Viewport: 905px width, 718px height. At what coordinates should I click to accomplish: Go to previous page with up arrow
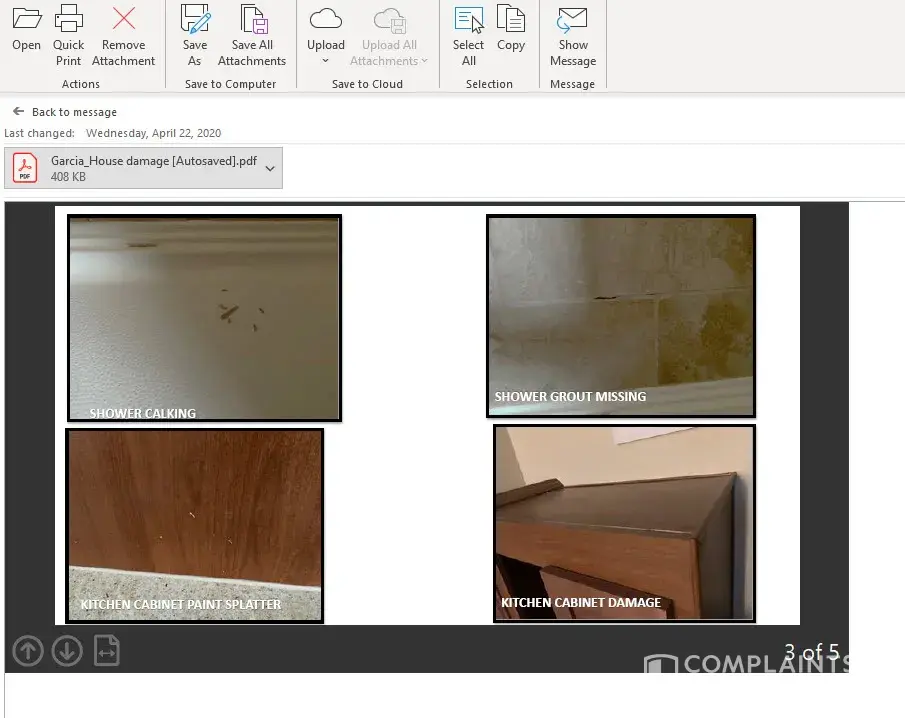click(28, 651)
